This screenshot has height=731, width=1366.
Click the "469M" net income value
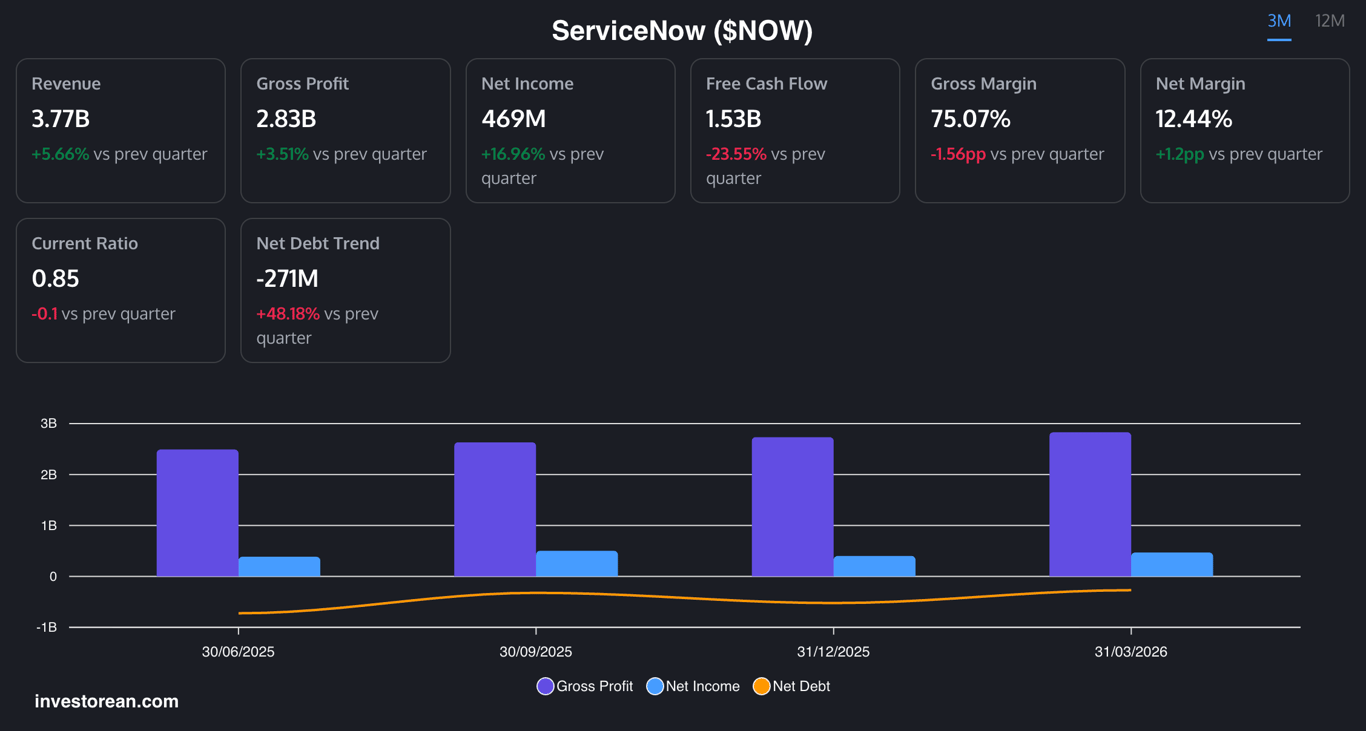coord(514,119)
